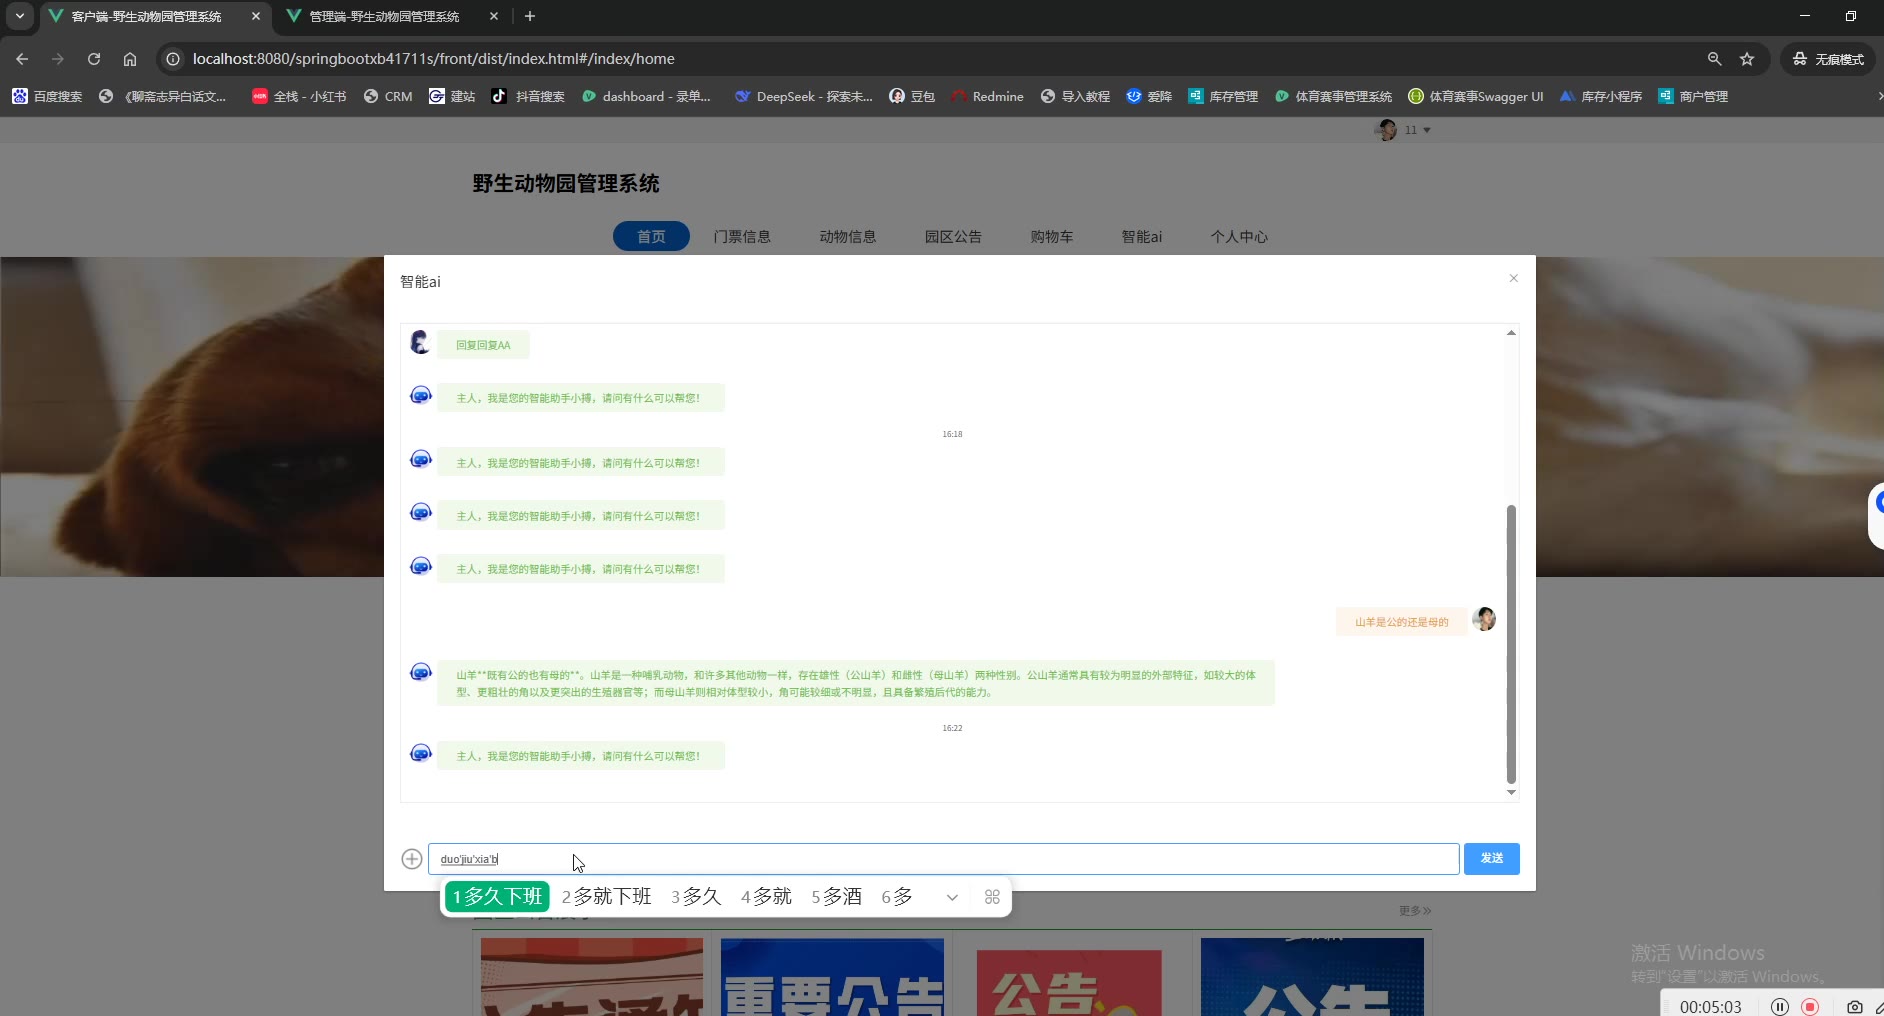Open the 体育赛事管理系统 bookmark
Image resolution: width=1884 pixels, height=1016 pixels.
(1333, 97)
